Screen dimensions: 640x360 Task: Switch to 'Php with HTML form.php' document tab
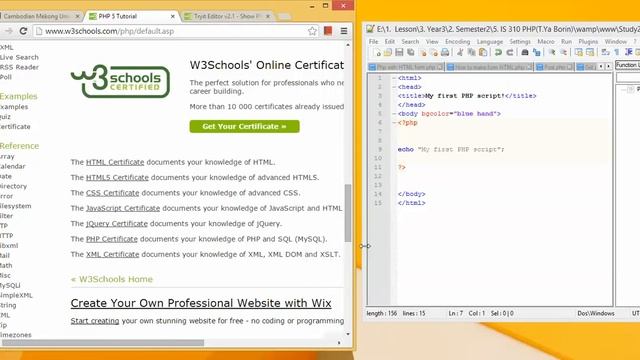(x=406, y=67)
